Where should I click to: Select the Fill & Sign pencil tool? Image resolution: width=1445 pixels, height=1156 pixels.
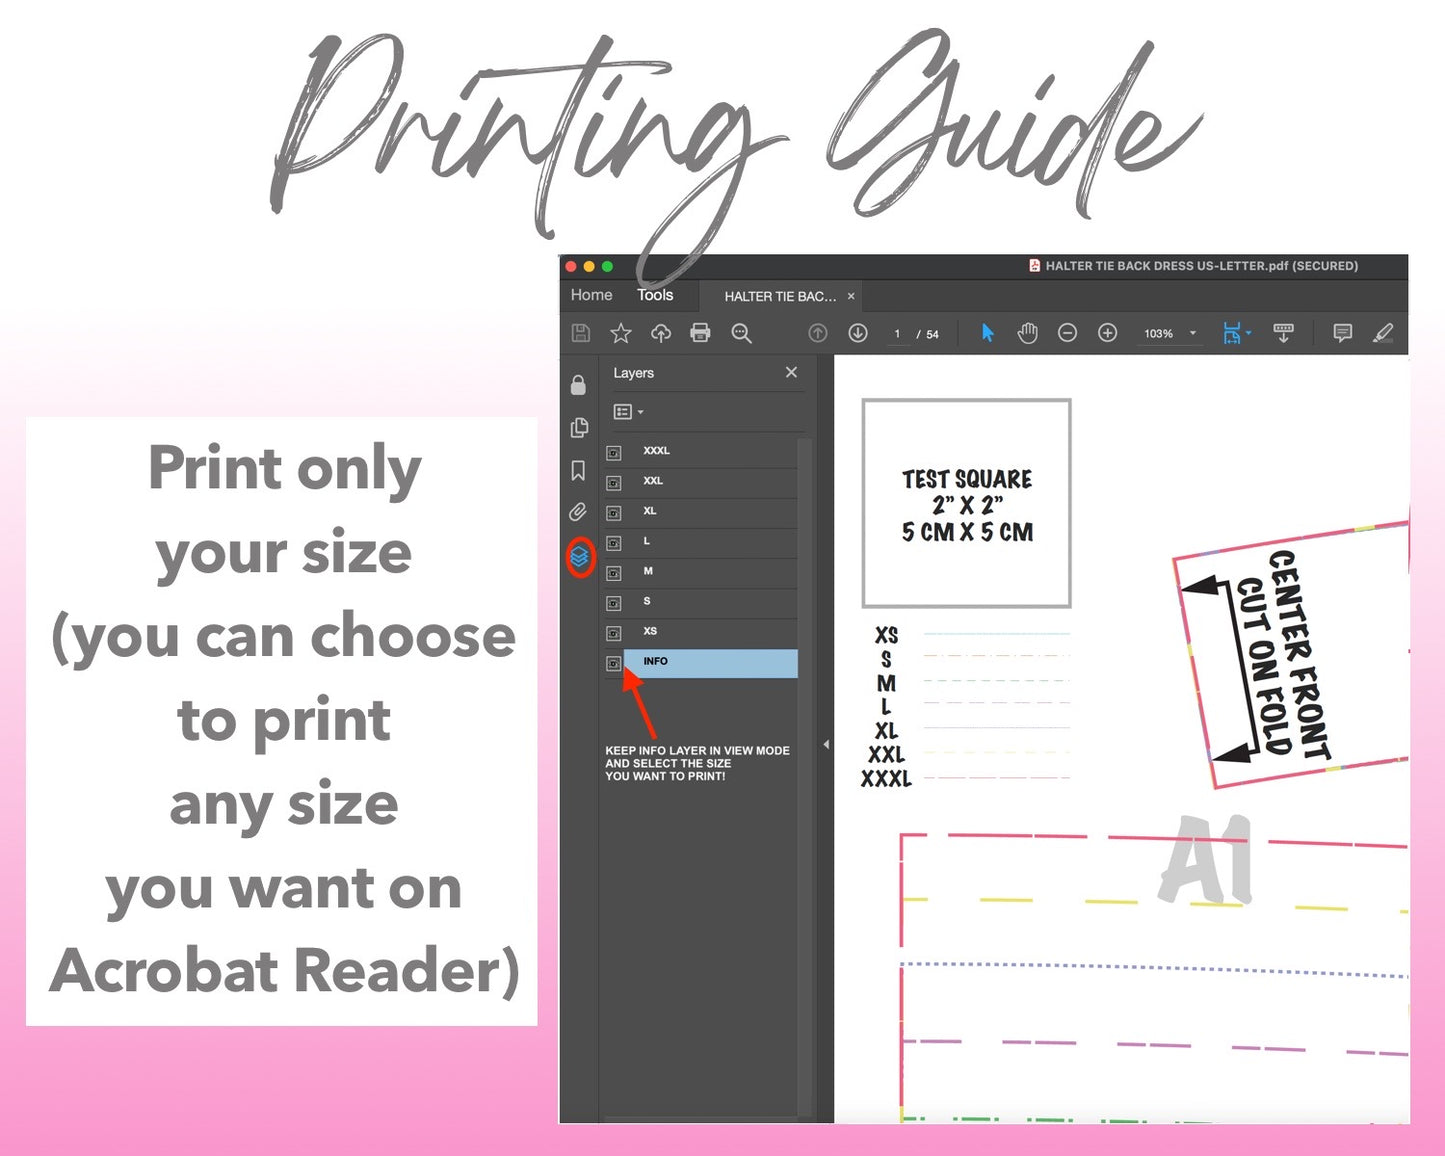[x=1385, y=333]
